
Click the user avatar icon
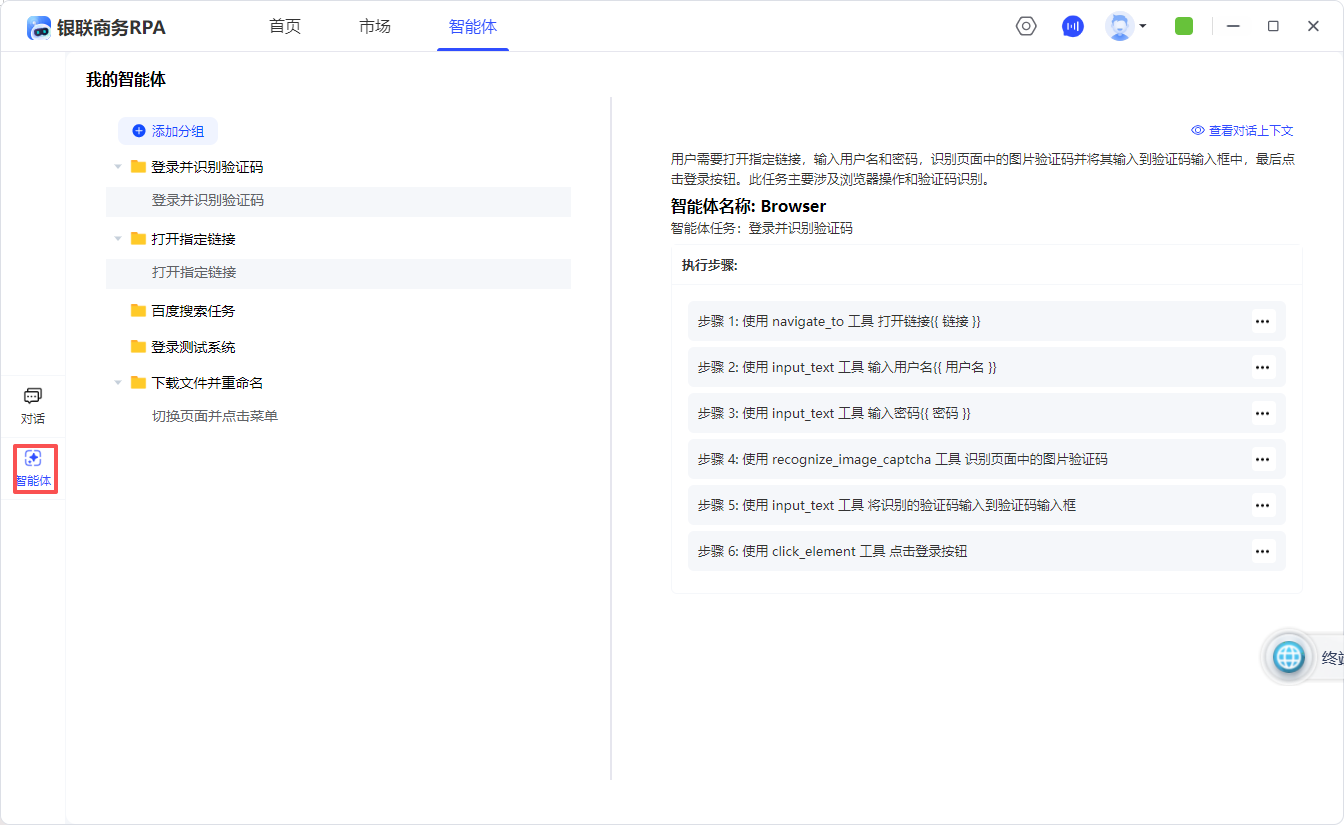1119,27
